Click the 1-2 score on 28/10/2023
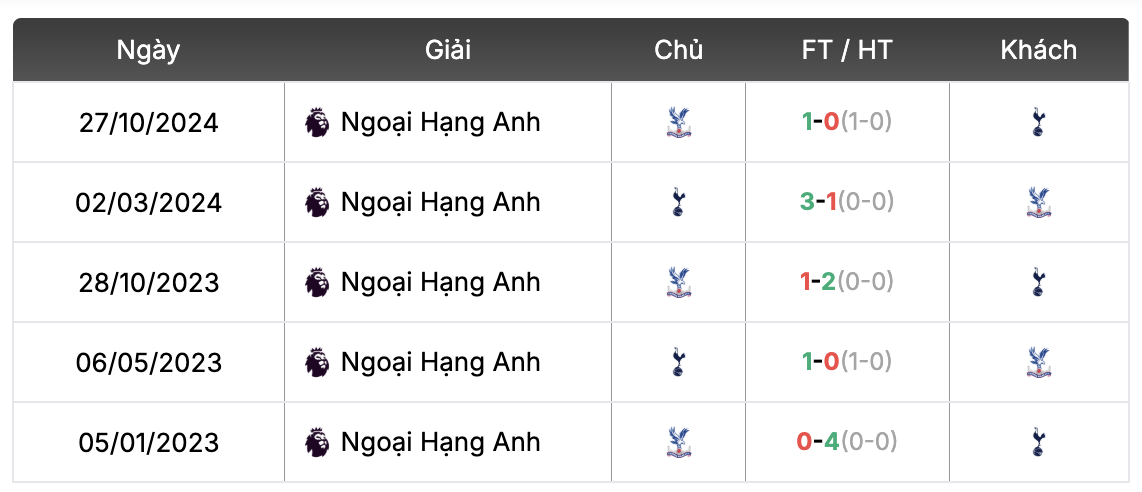The image size is (1142, 492). coord(819,282)
